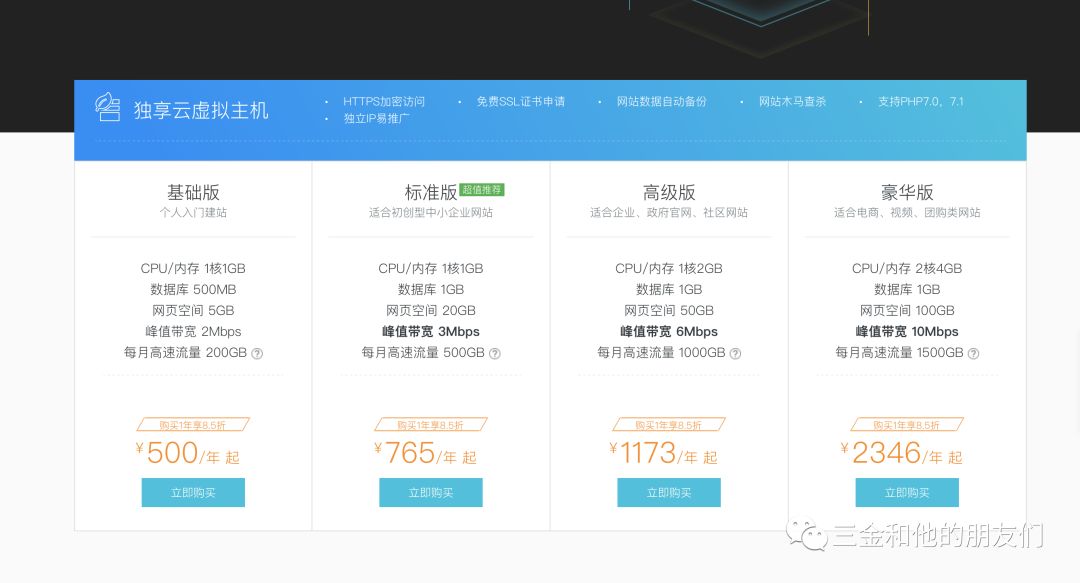Viewport: 1080px width, 583px height.
Task: Open the HTTPS加密访问 feature link
Action: pyautogui.click(x=384, y=101)
